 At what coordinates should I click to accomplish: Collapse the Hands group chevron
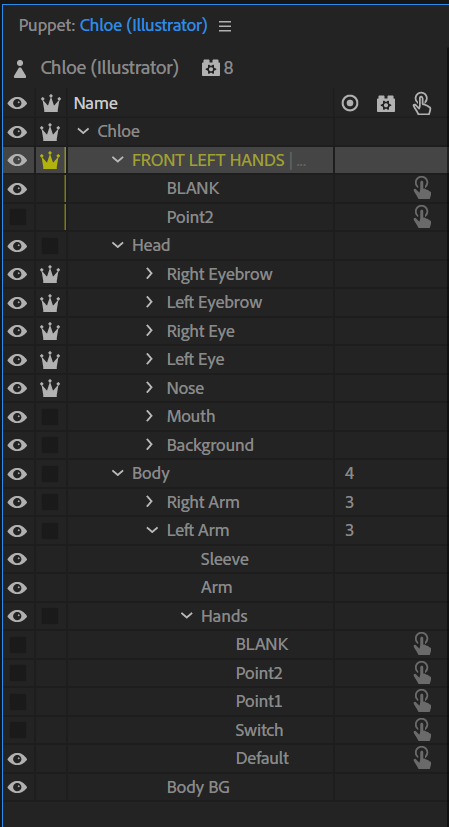tap(186, 616)
